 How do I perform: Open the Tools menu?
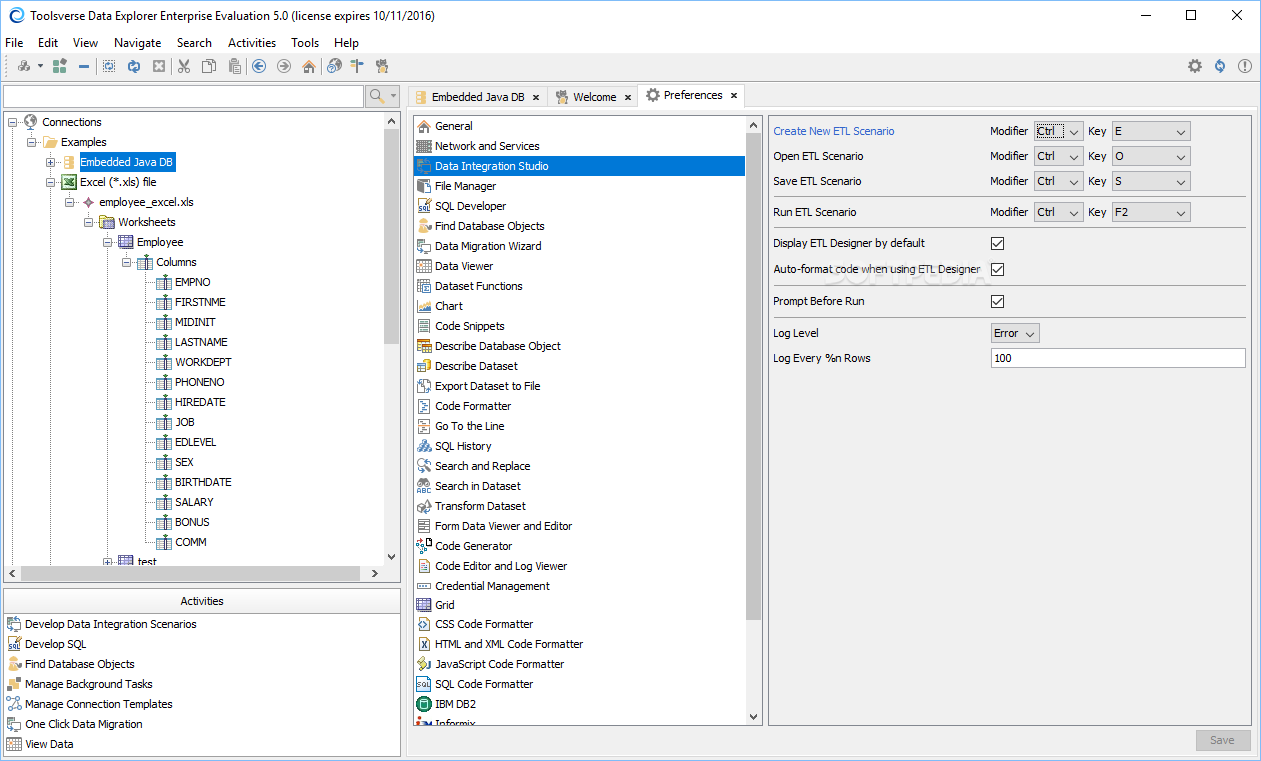click(305, 43)
